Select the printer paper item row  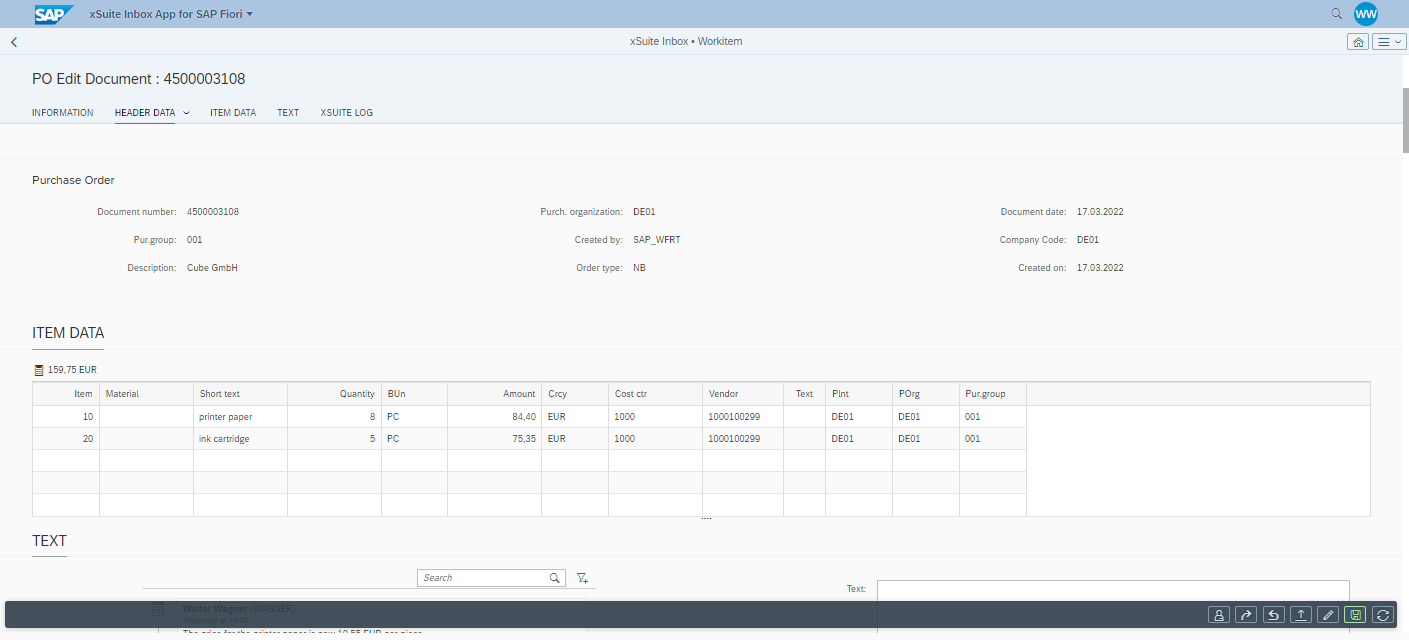click(240, 416)
